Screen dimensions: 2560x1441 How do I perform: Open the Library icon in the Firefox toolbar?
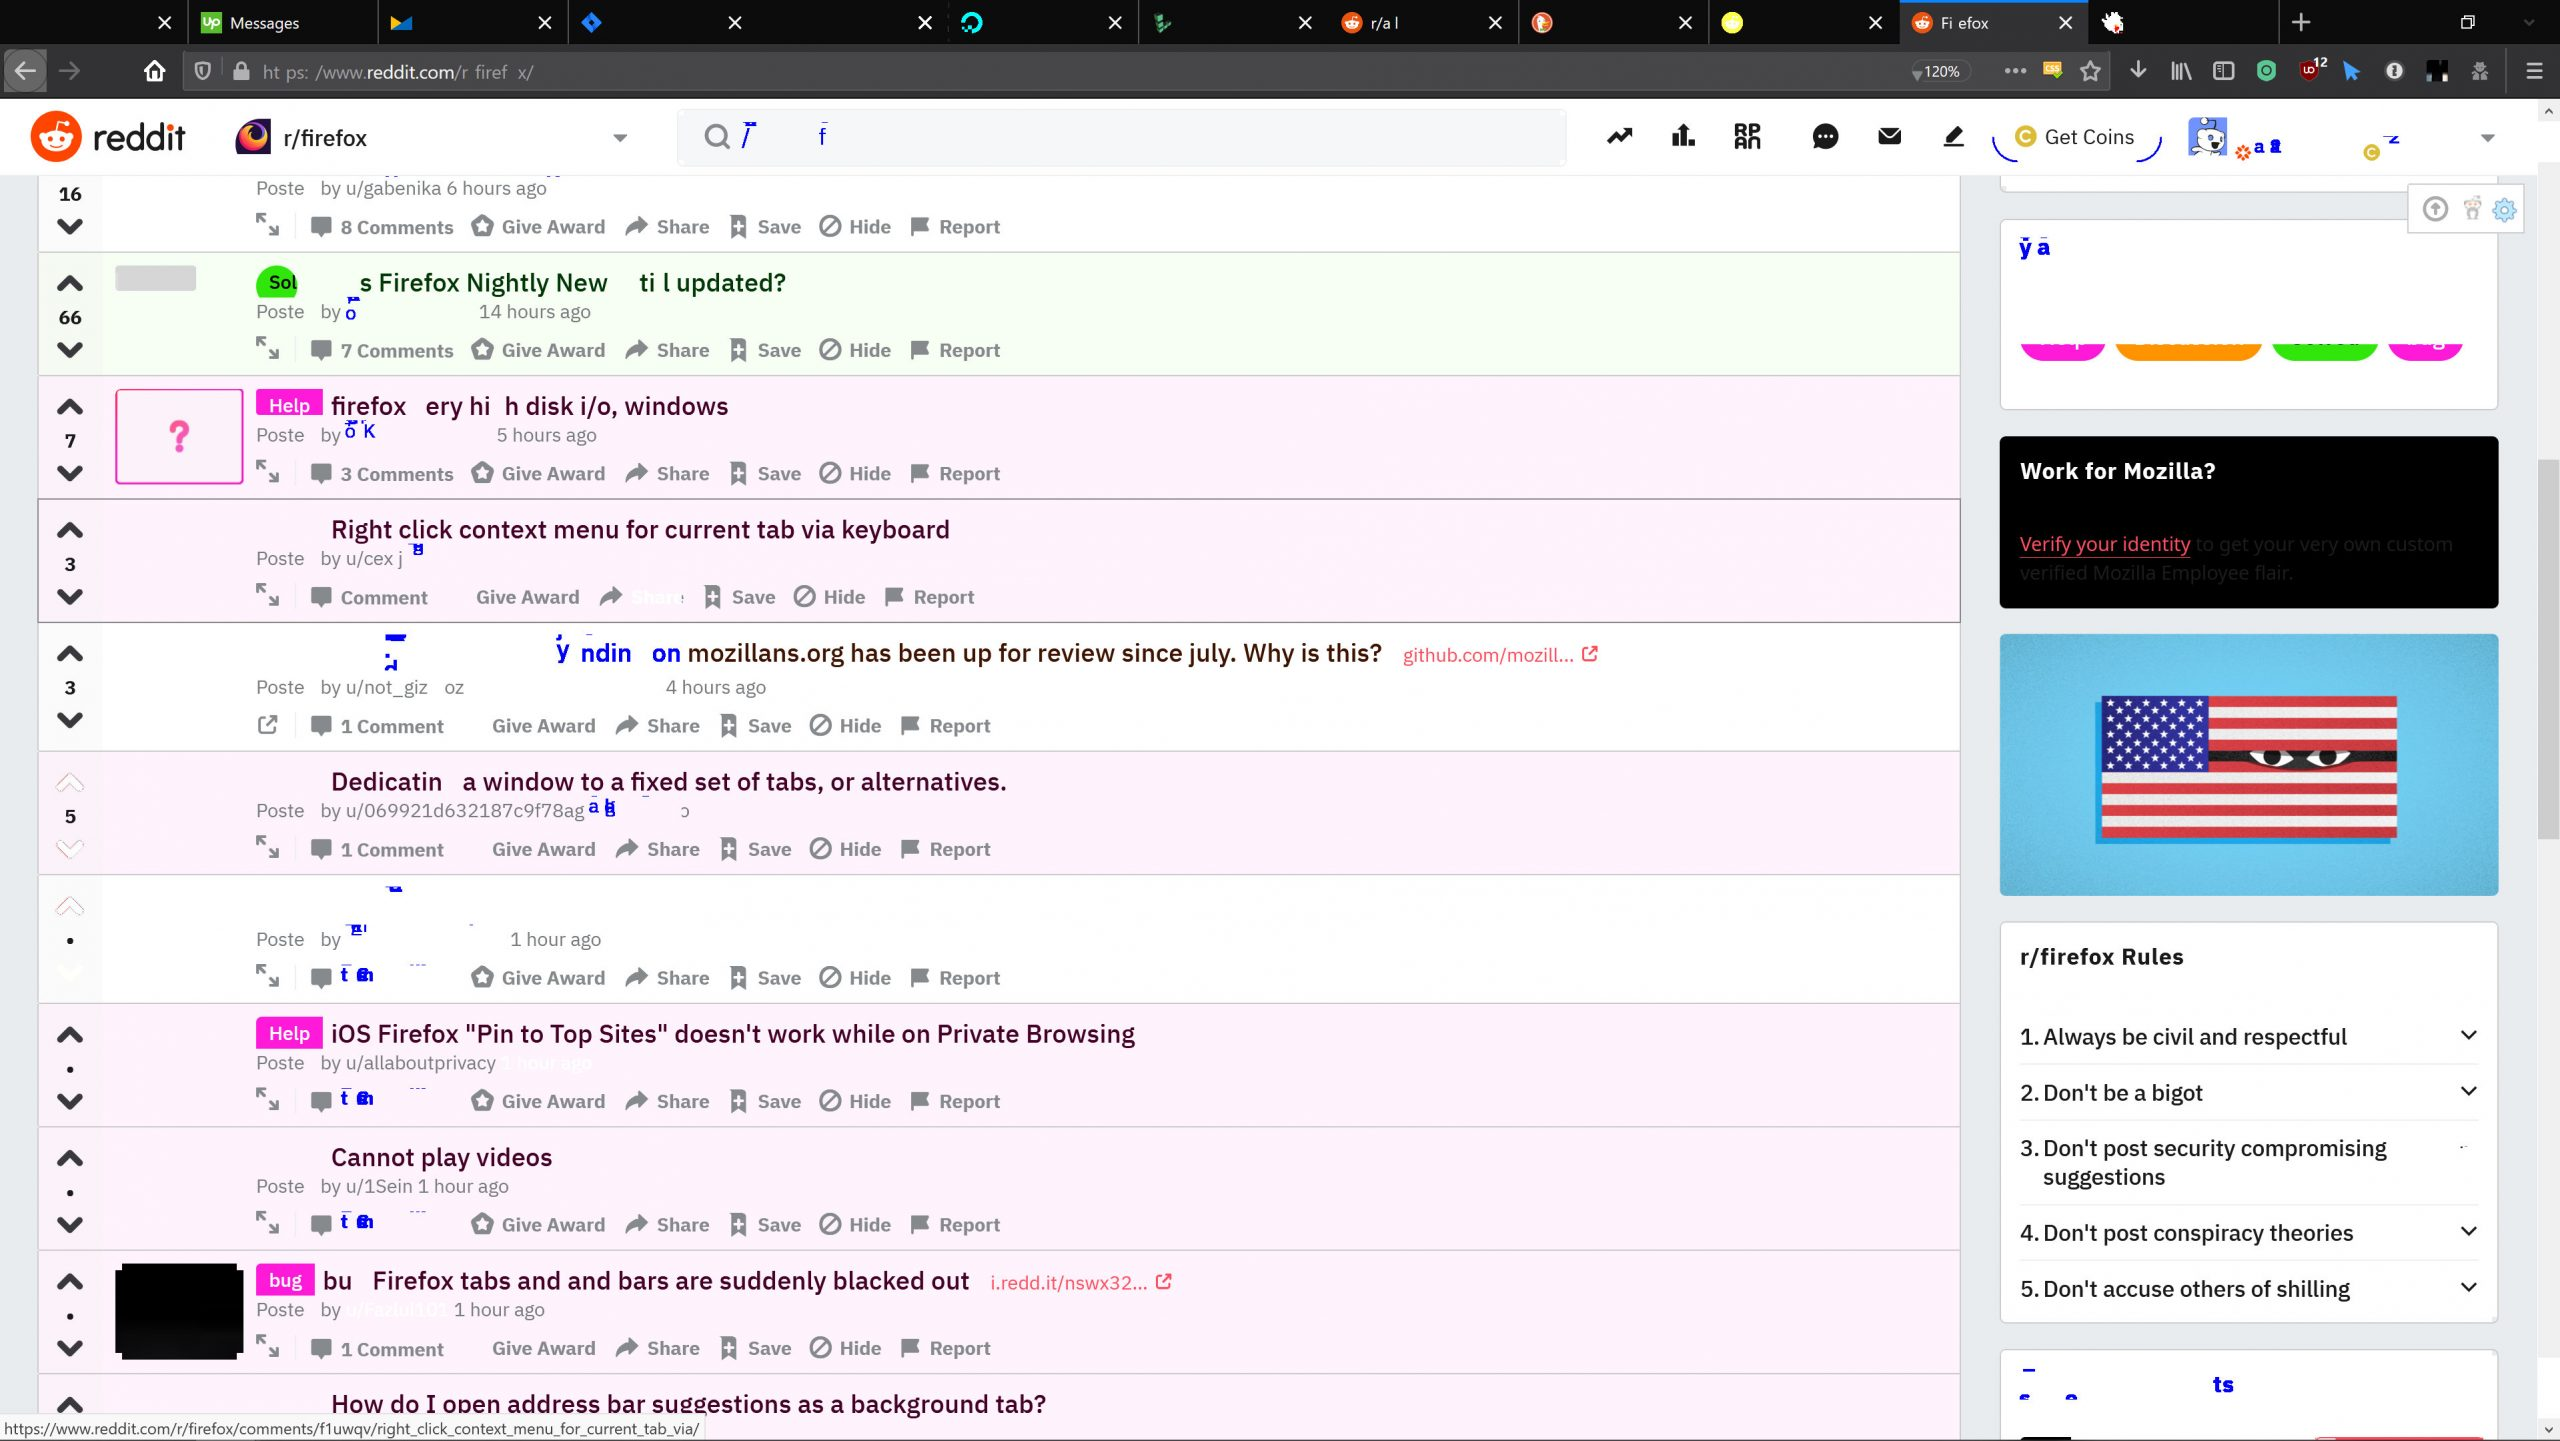(2181, 71)
